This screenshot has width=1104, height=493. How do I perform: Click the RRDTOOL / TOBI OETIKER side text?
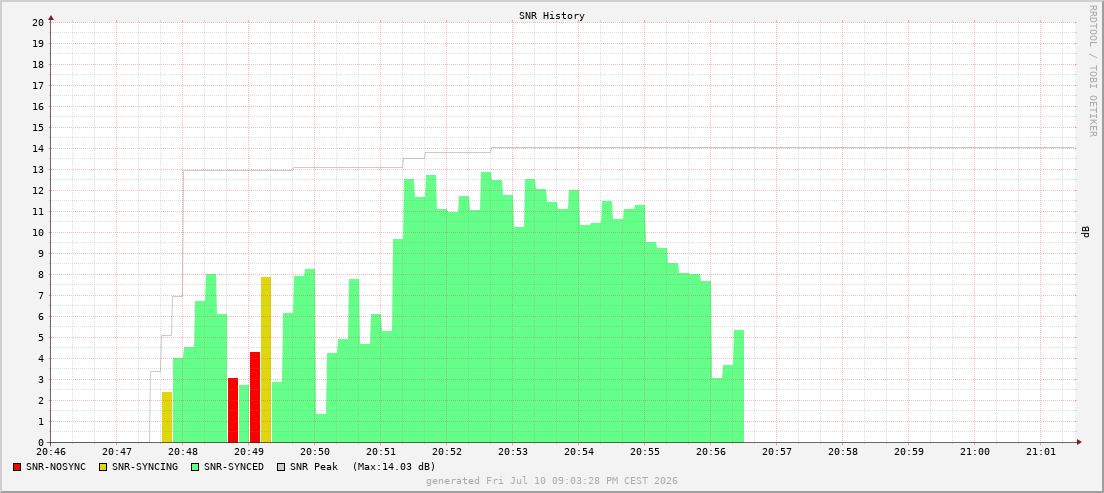click(x=1093, y=71)
